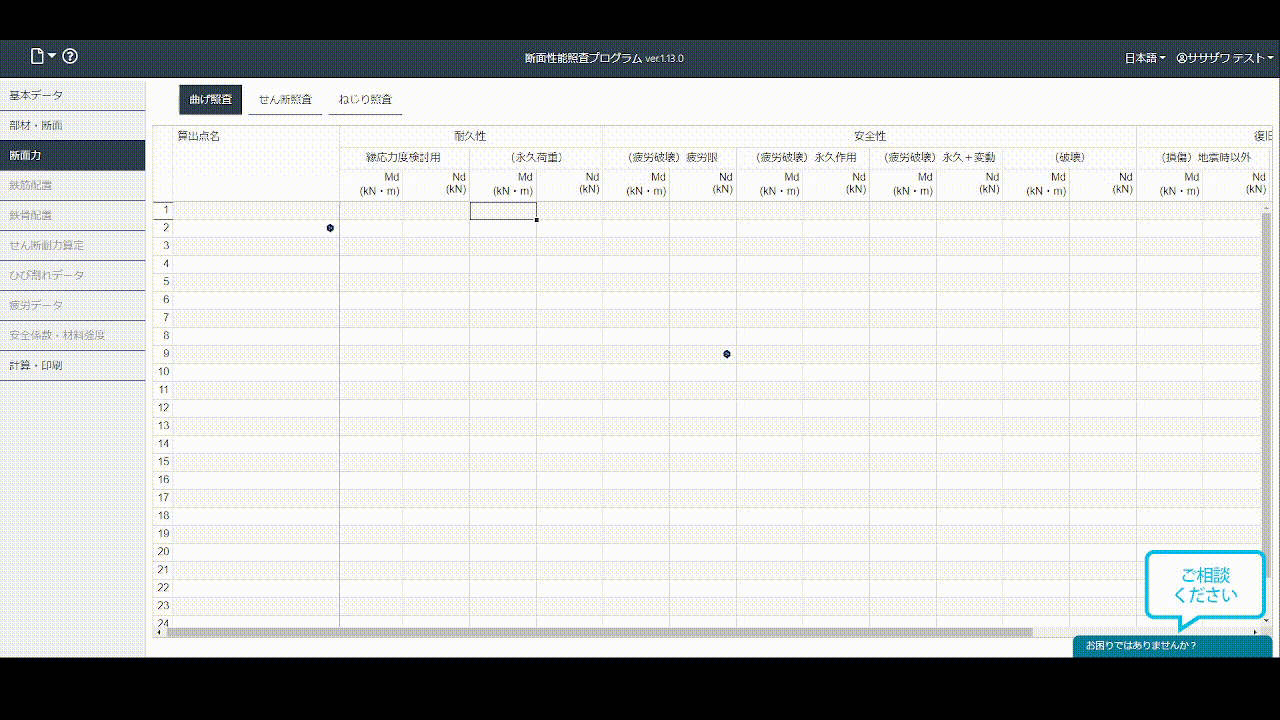
Task: Select the highlighted 永久荷重 Md cell in row 1
Action: click(x=503, y=211)
